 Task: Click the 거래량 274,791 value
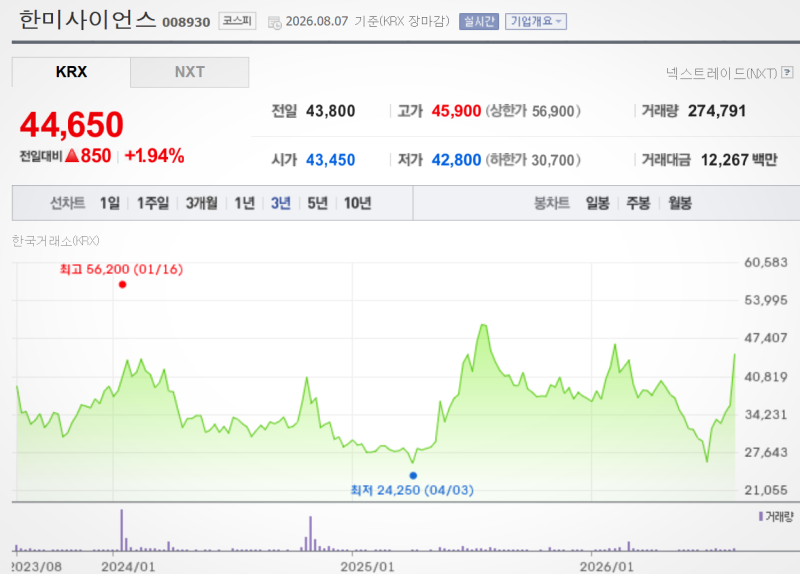pos(717,111)
